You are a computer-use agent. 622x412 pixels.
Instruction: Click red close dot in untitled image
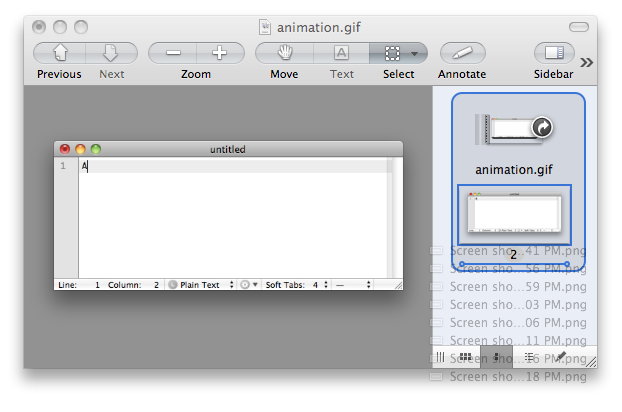point(65,149)
